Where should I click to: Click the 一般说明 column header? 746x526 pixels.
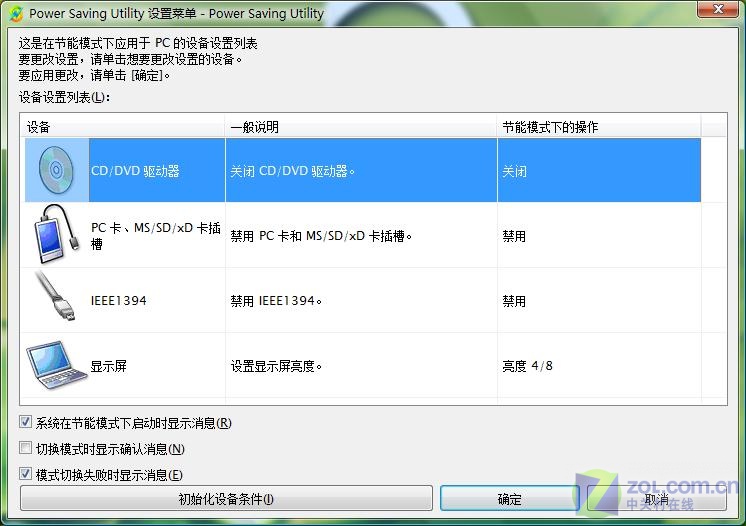click(x=361, y=127)
